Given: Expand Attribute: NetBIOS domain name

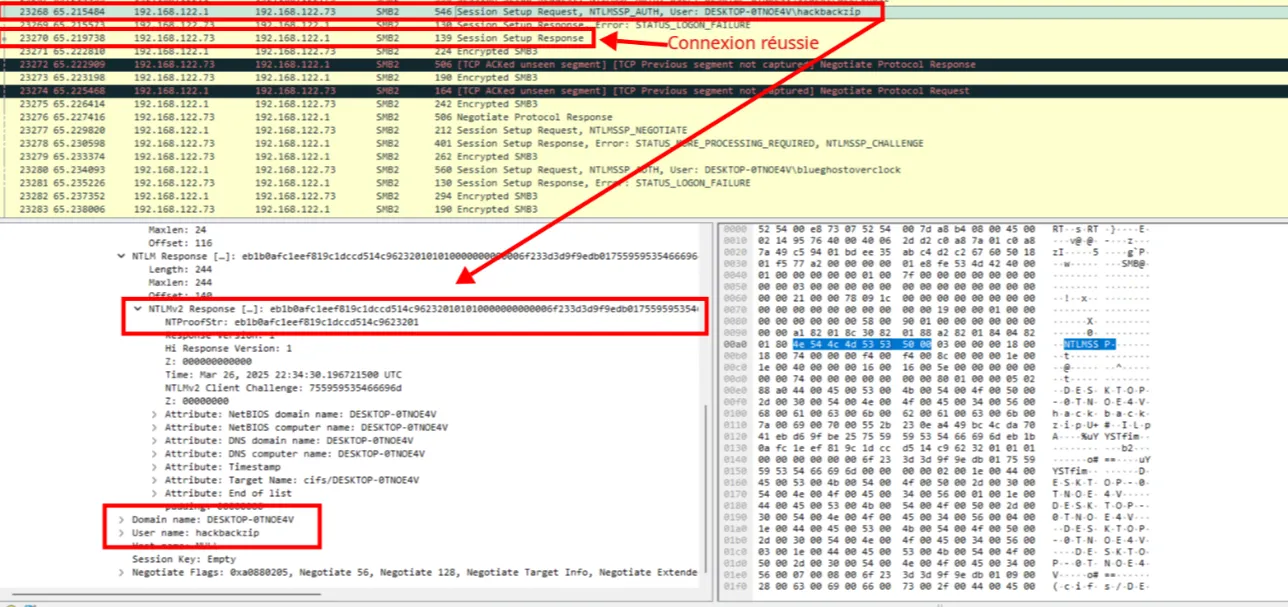Looking at the screenshot, I should 154,414.
